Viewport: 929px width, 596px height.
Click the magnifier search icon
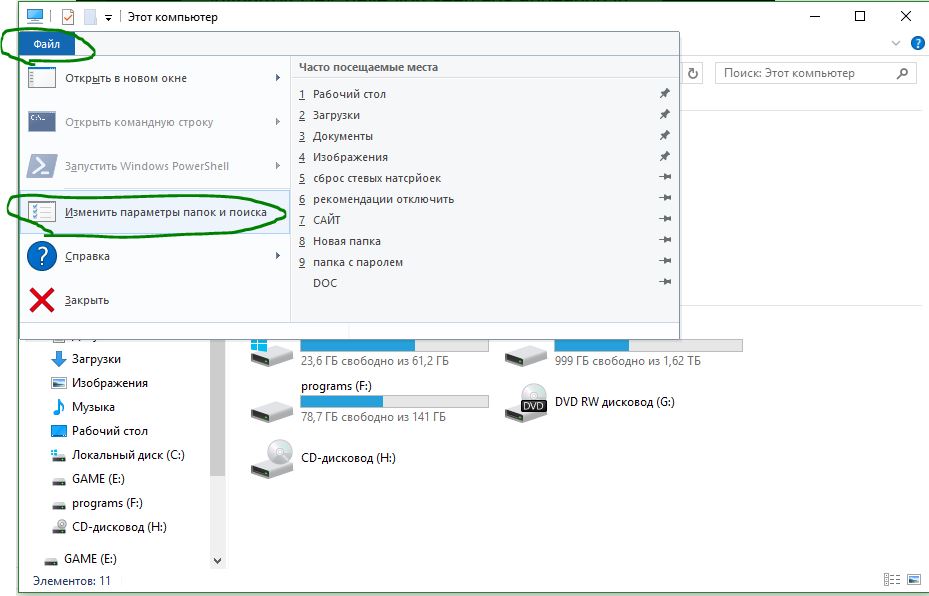pos(902,73)
